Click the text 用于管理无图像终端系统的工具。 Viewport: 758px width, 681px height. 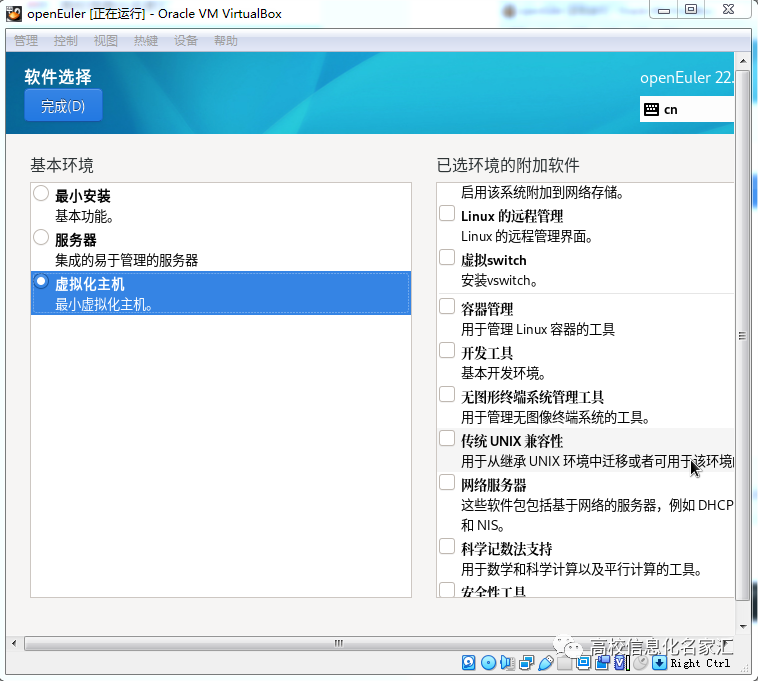pos(555,418)
